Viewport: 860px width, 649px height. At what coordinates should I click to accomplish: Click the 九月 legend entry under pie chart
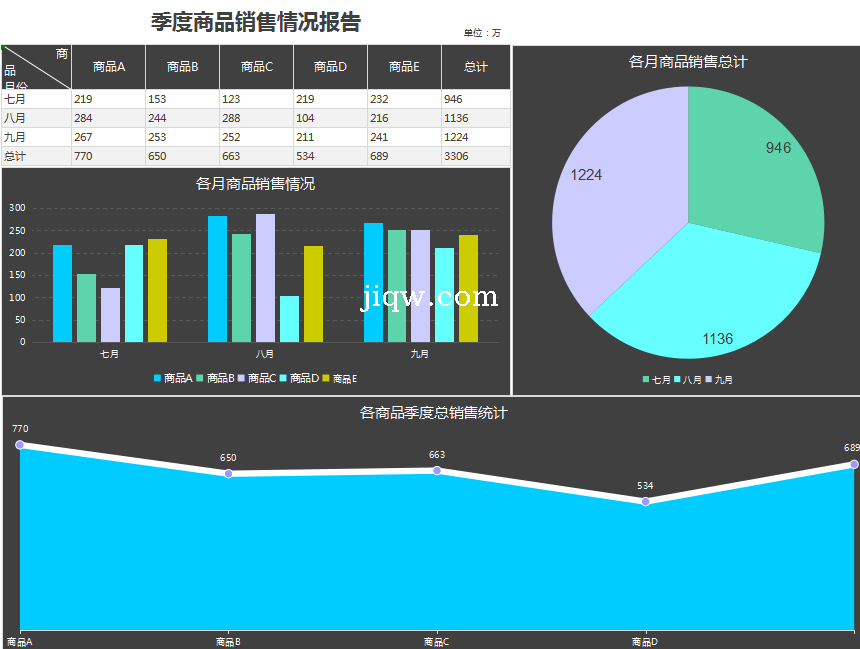[718, 380]
